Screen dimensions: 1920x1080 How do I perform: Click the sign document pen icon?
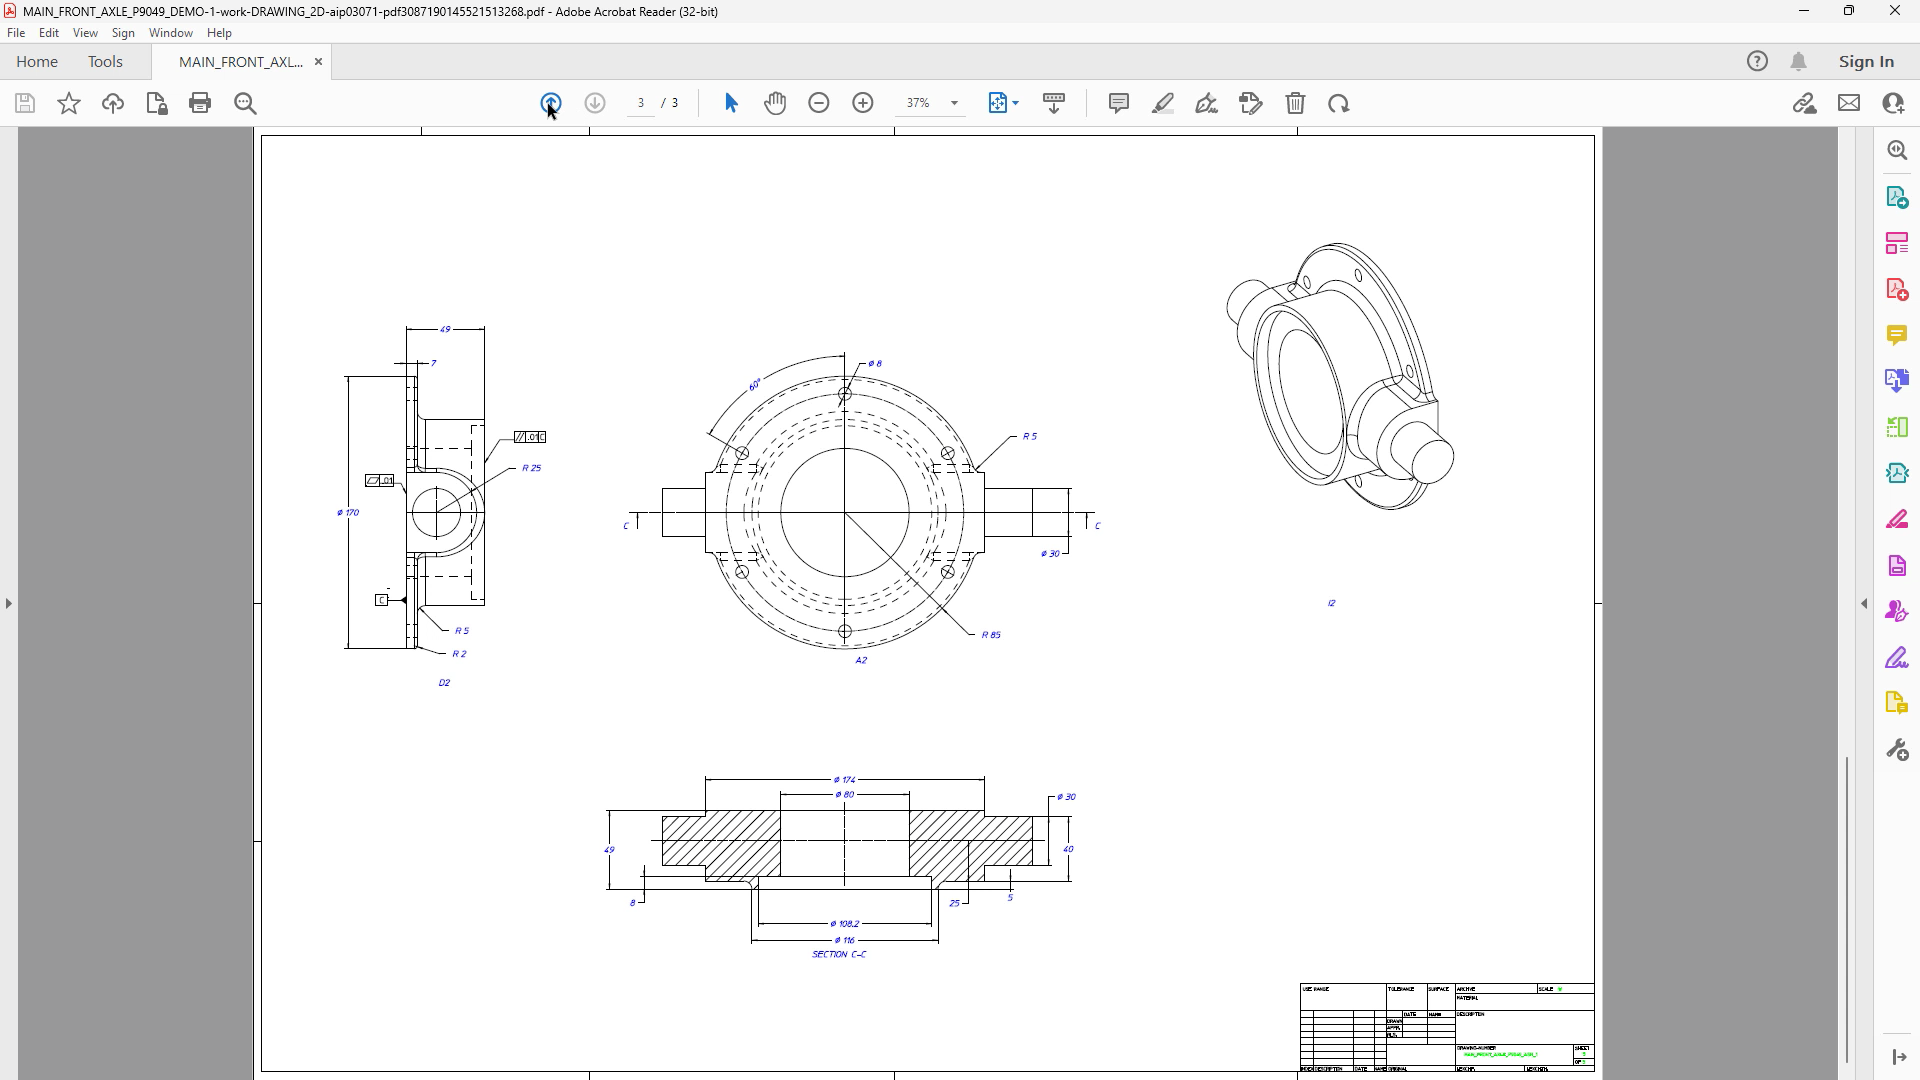1207,103
